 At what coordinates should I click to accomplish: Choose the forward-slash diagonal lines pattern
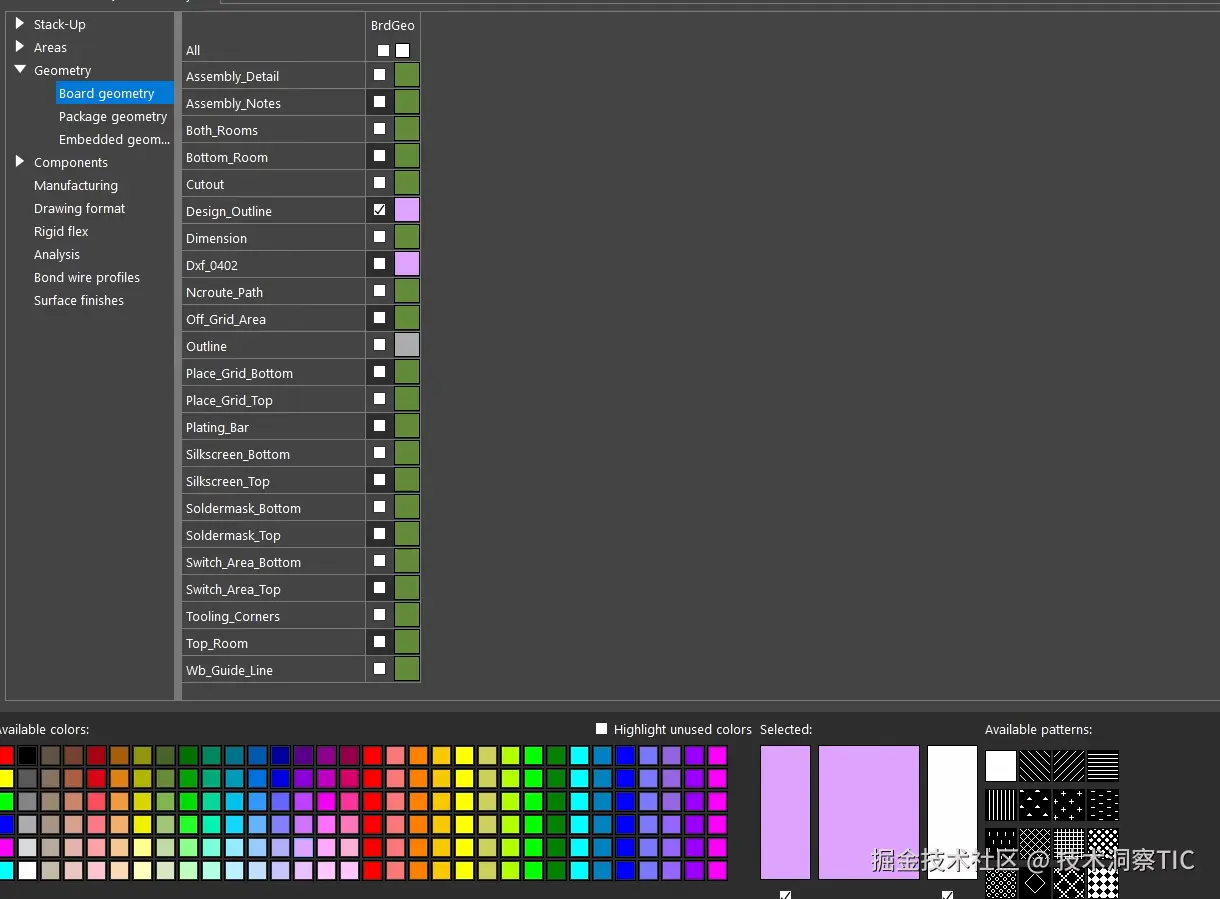coord(1069,766)
